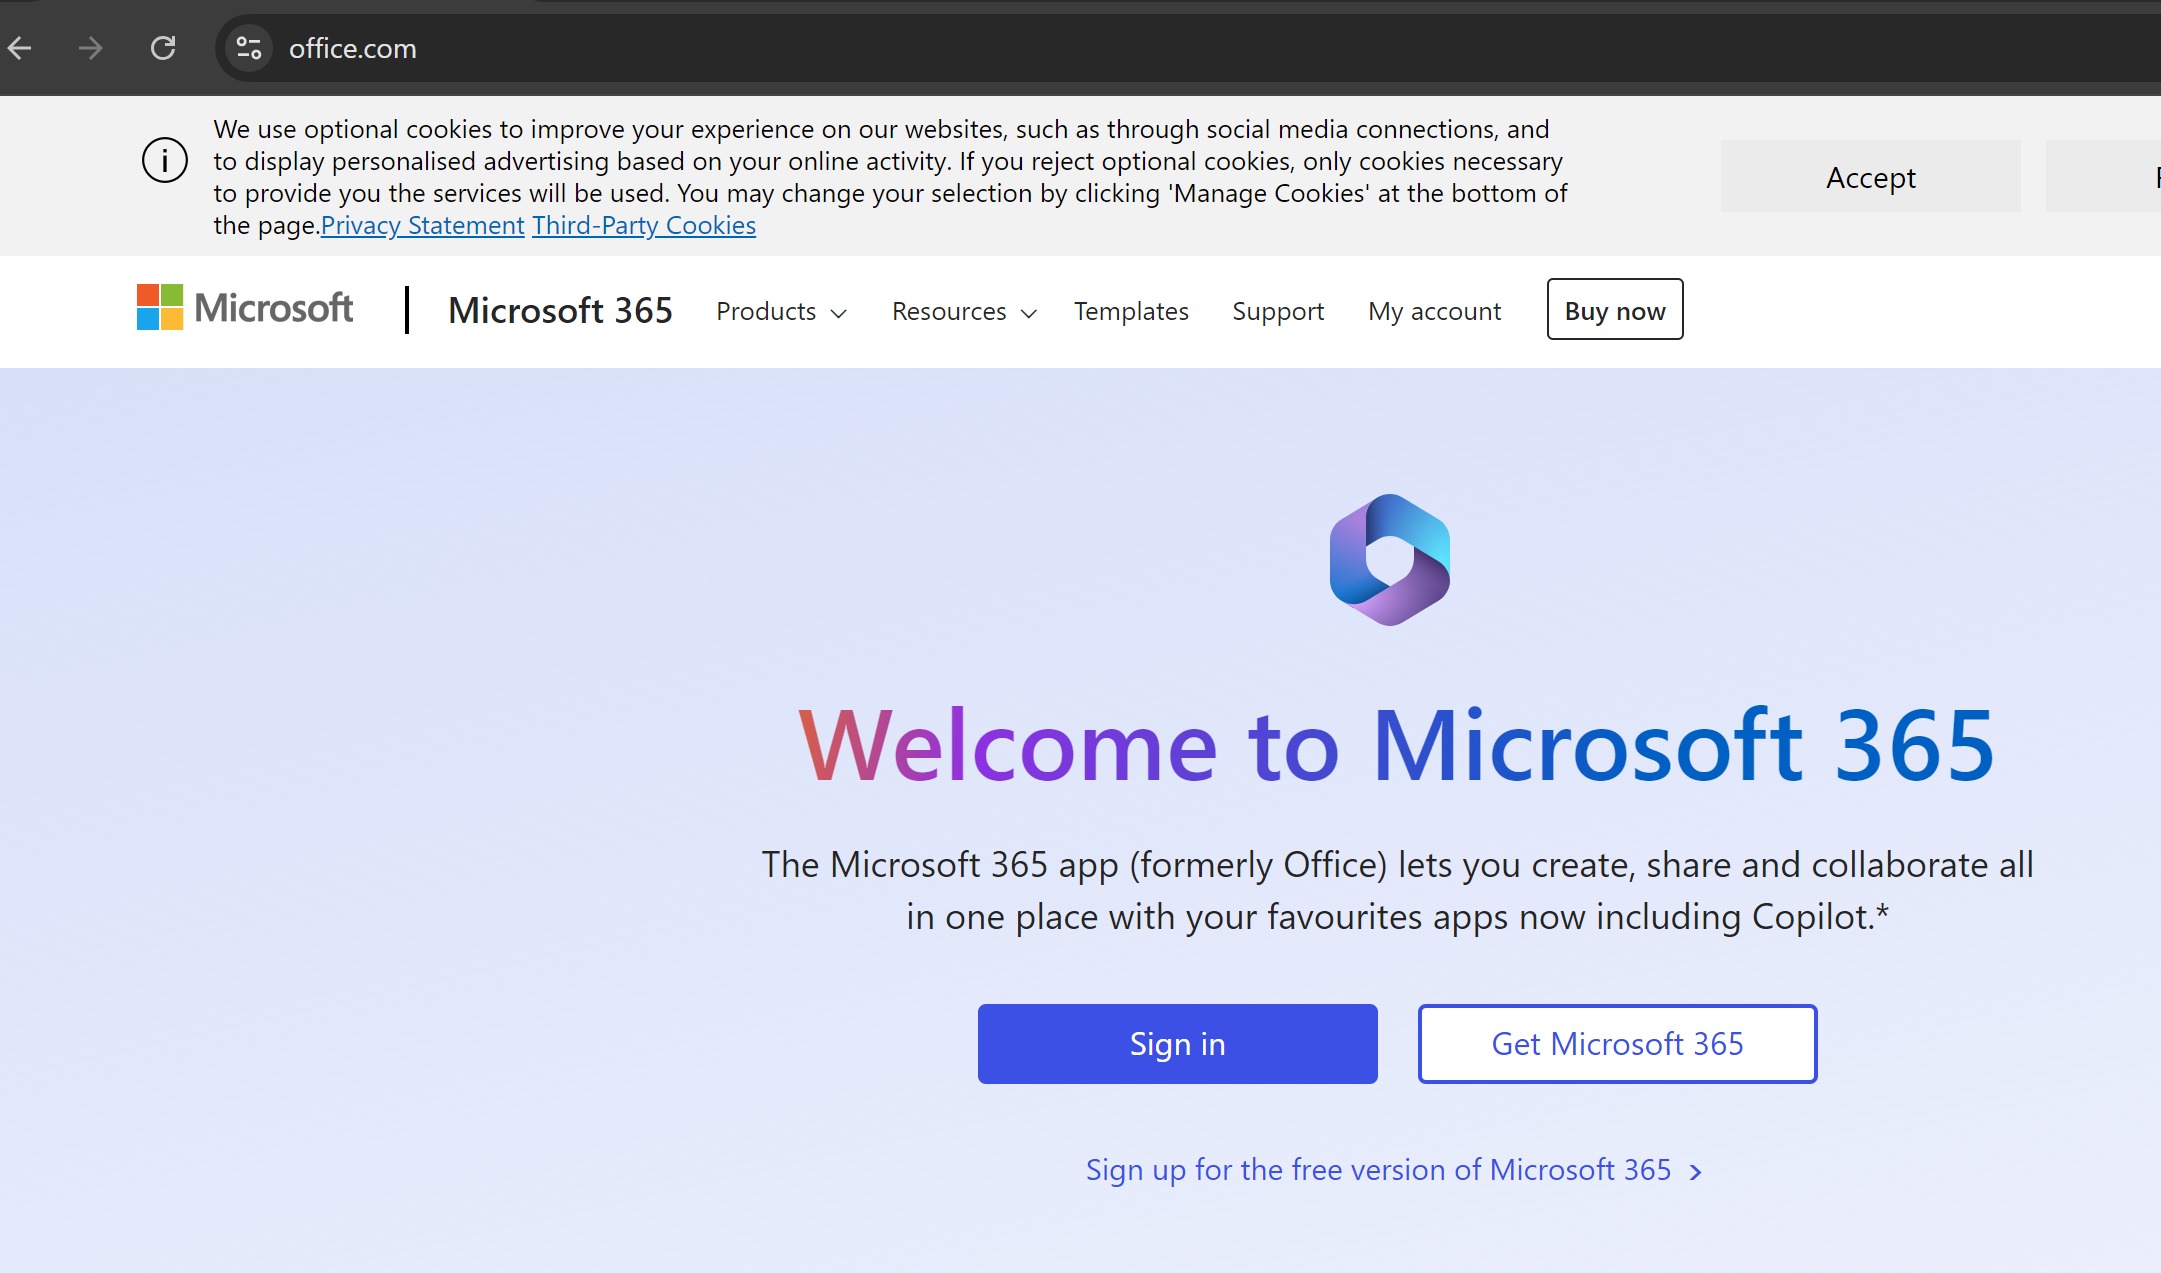The height and width of the screenshot is (1273, 2161).
Task: Open the Third-Party Cookies link
Action: coord(644,226)
